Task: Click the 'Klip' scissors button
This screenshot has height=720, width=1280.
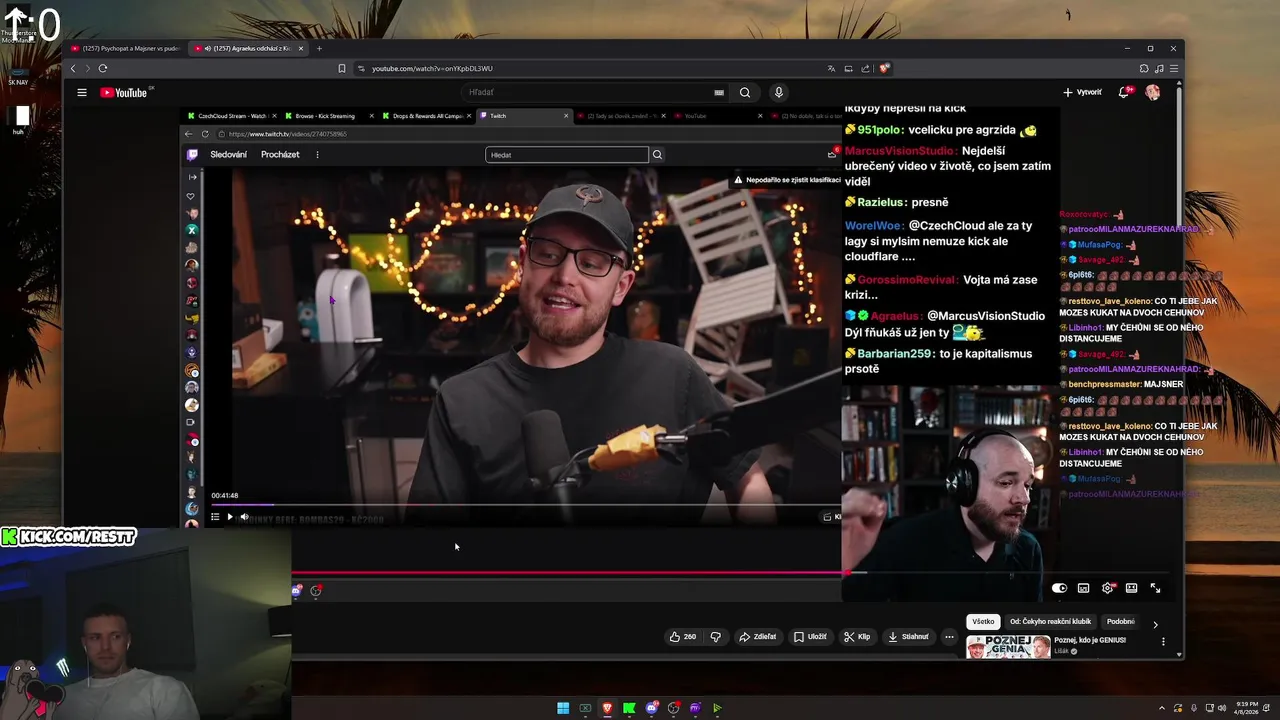Action: click(x=856, y=636)
